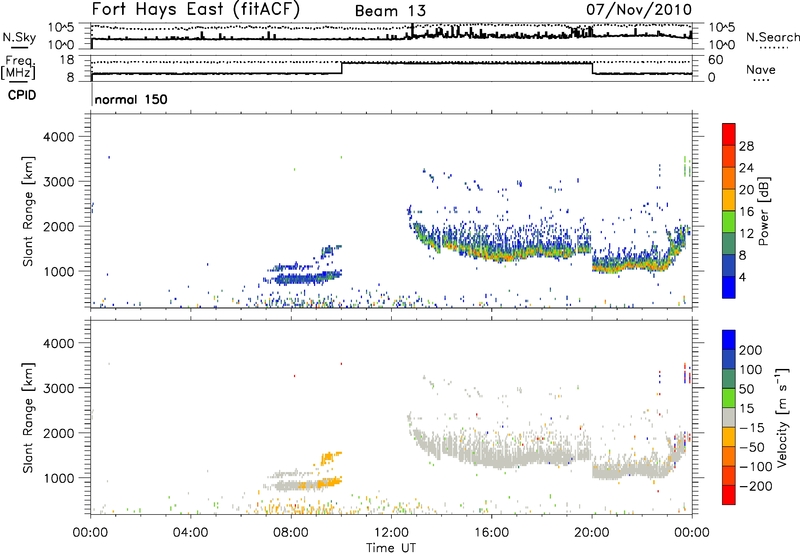800x554 pixels.
Task: Click the 'Velocity [m s-1]' colorbar label
Action: pos(782,417)
